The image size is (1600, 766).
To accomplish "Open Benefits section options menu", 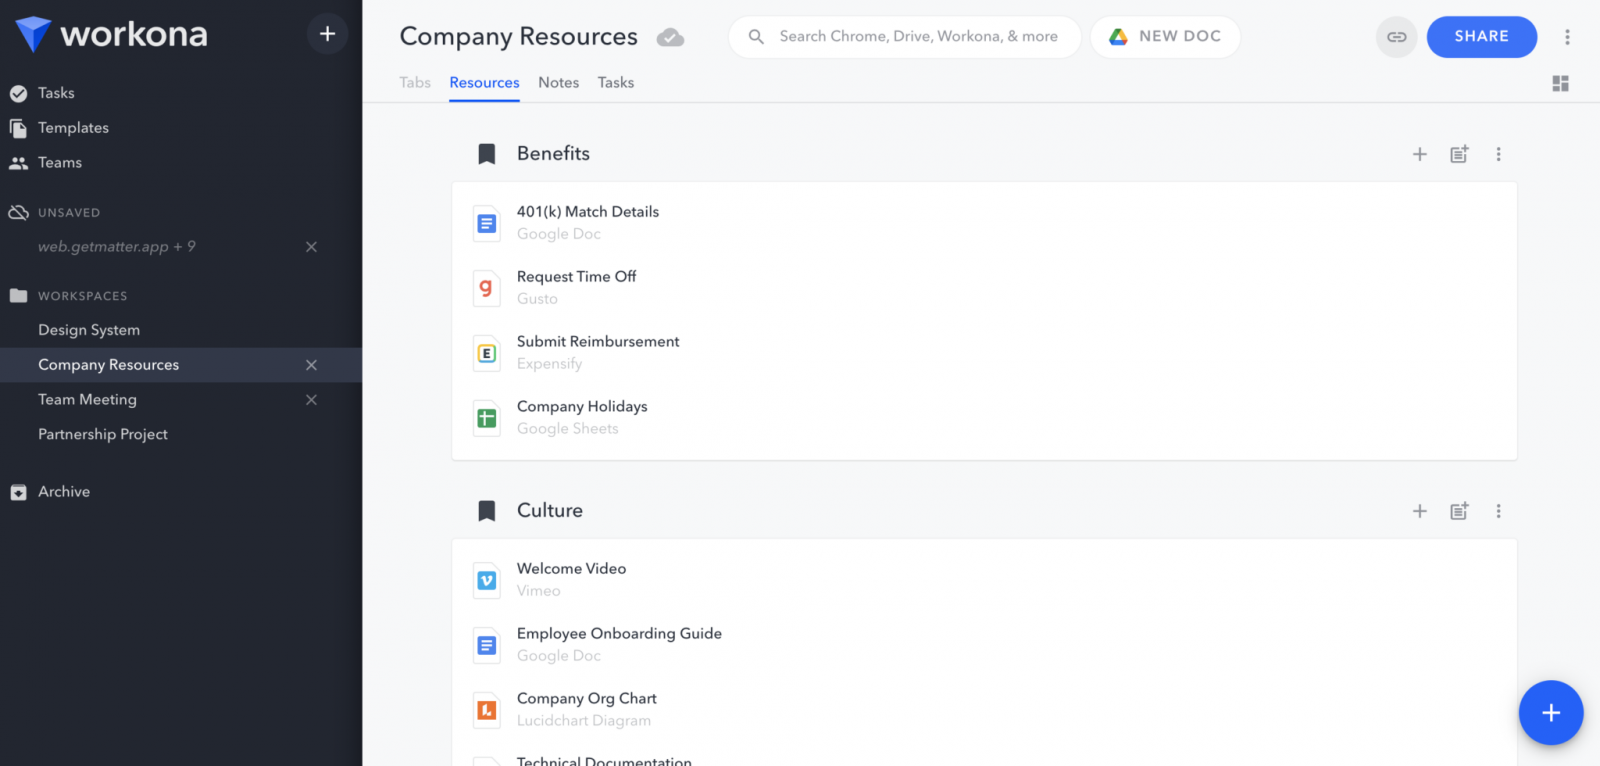I will pyautogui.click(x=1498, y=154).
